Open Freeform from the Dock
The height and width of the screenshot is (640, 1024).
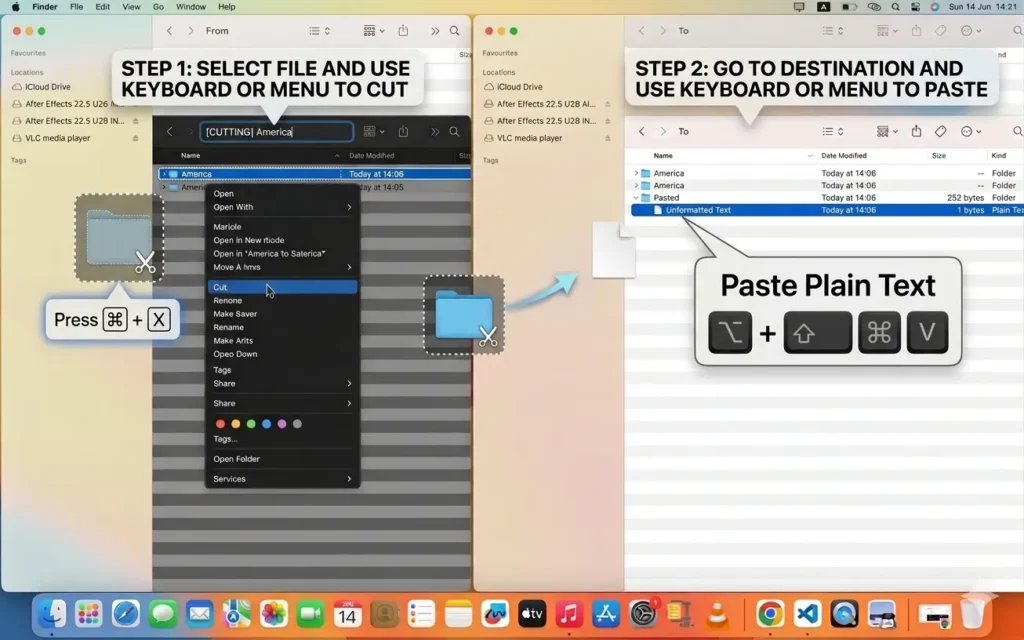[x=495, y=614]
